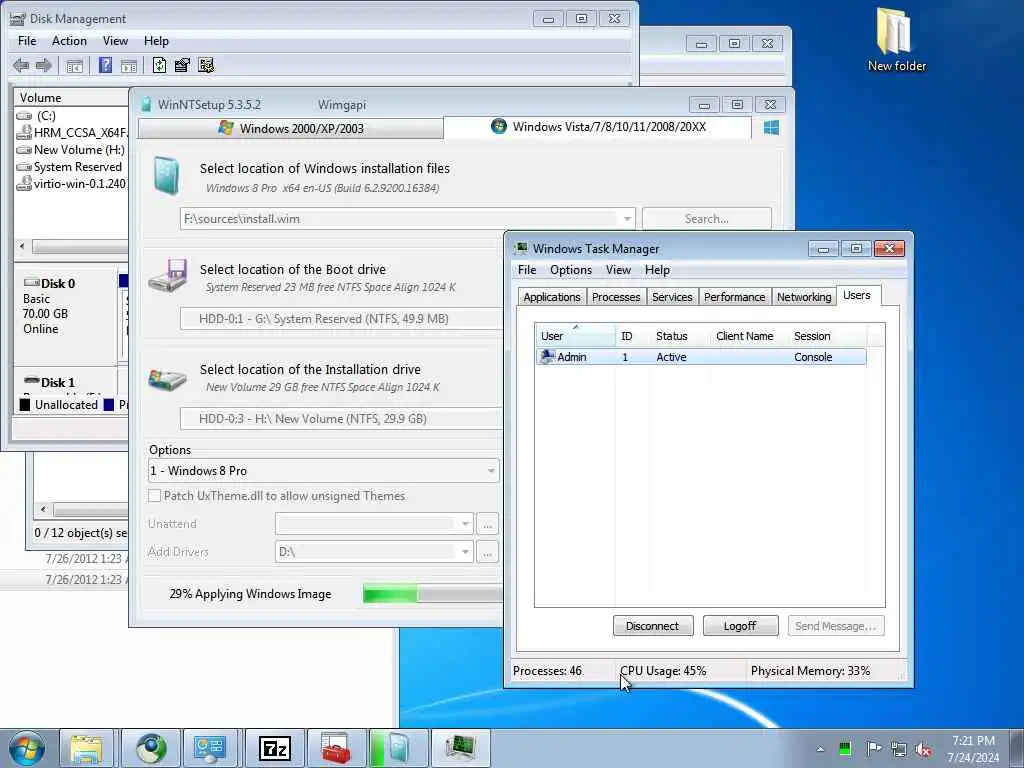1024x768 pixels.
Task: Open the New folder desktop icon
Action: (896, 40)
